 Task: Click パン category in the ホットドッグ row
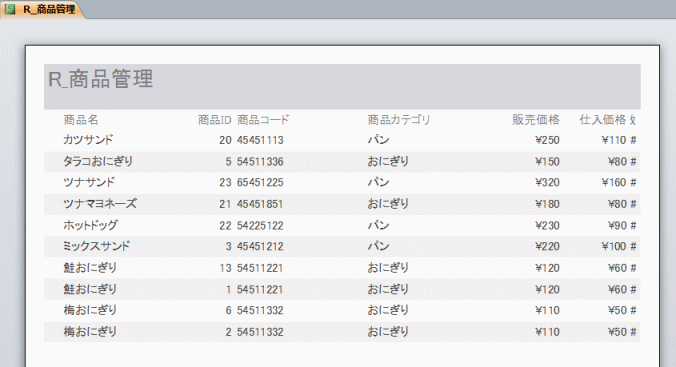point(378,225)
